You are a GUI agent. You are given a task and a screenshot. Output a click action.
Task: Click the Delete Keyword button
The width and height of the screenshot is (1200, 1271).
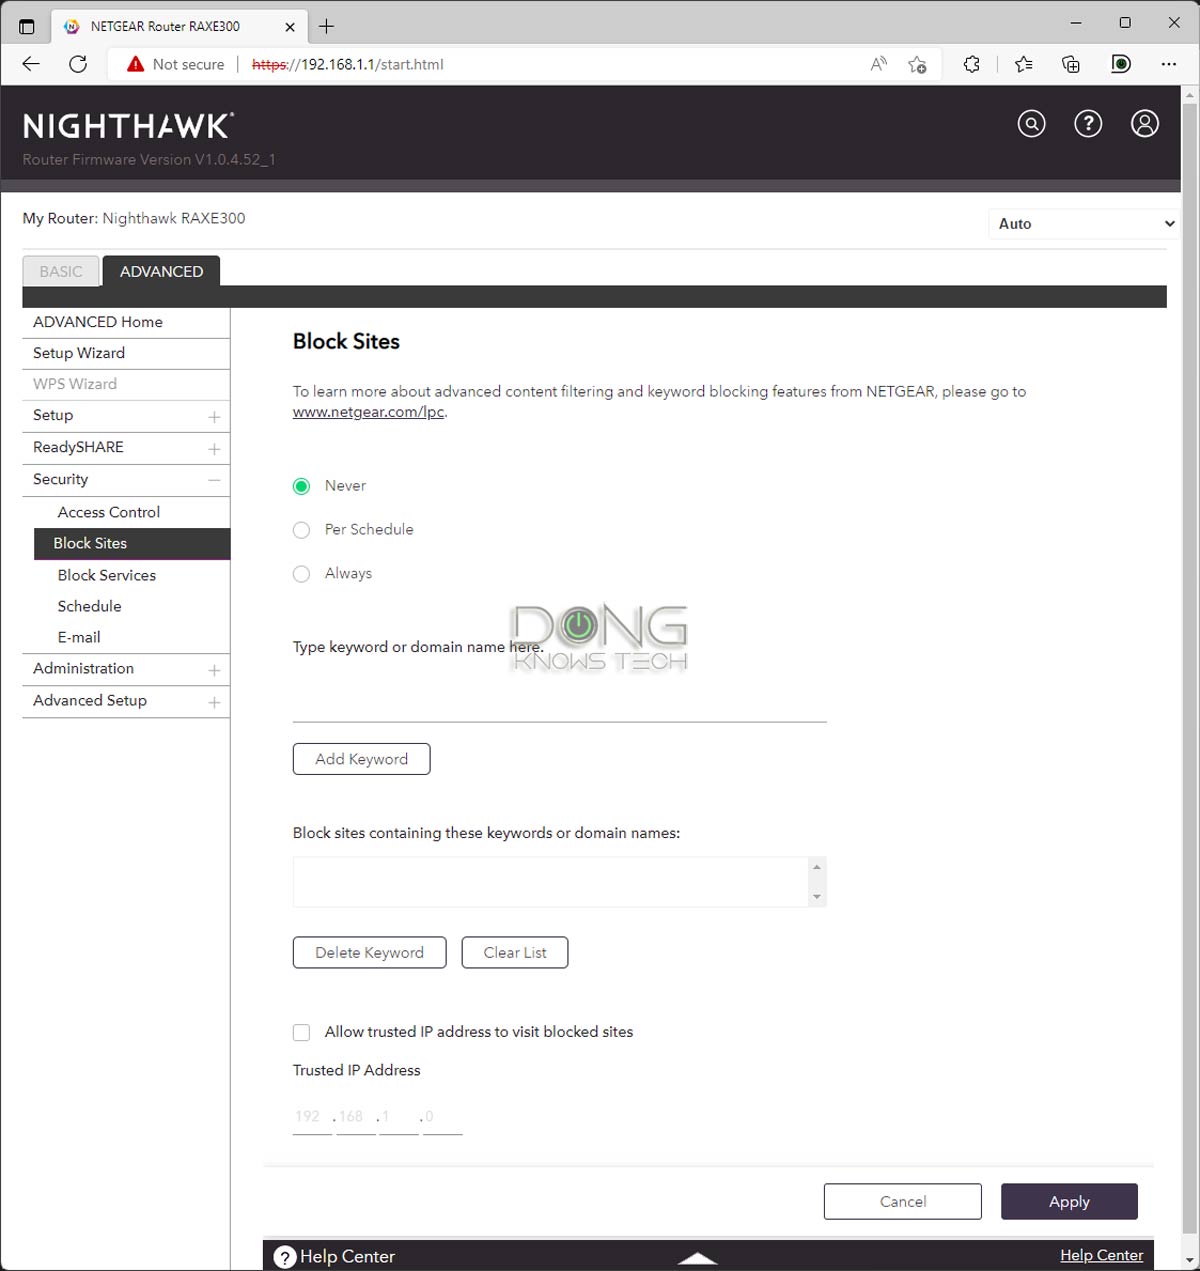[369, 953]
